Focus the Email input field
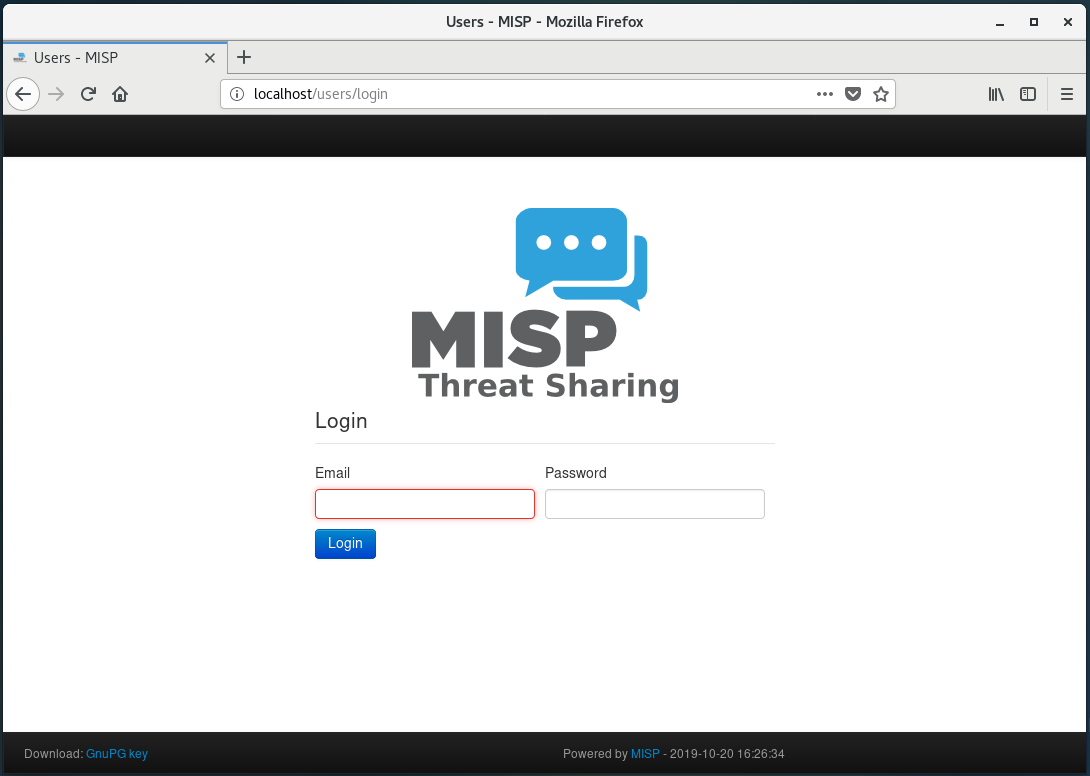 pyautogui.click(x=425, y=504)
